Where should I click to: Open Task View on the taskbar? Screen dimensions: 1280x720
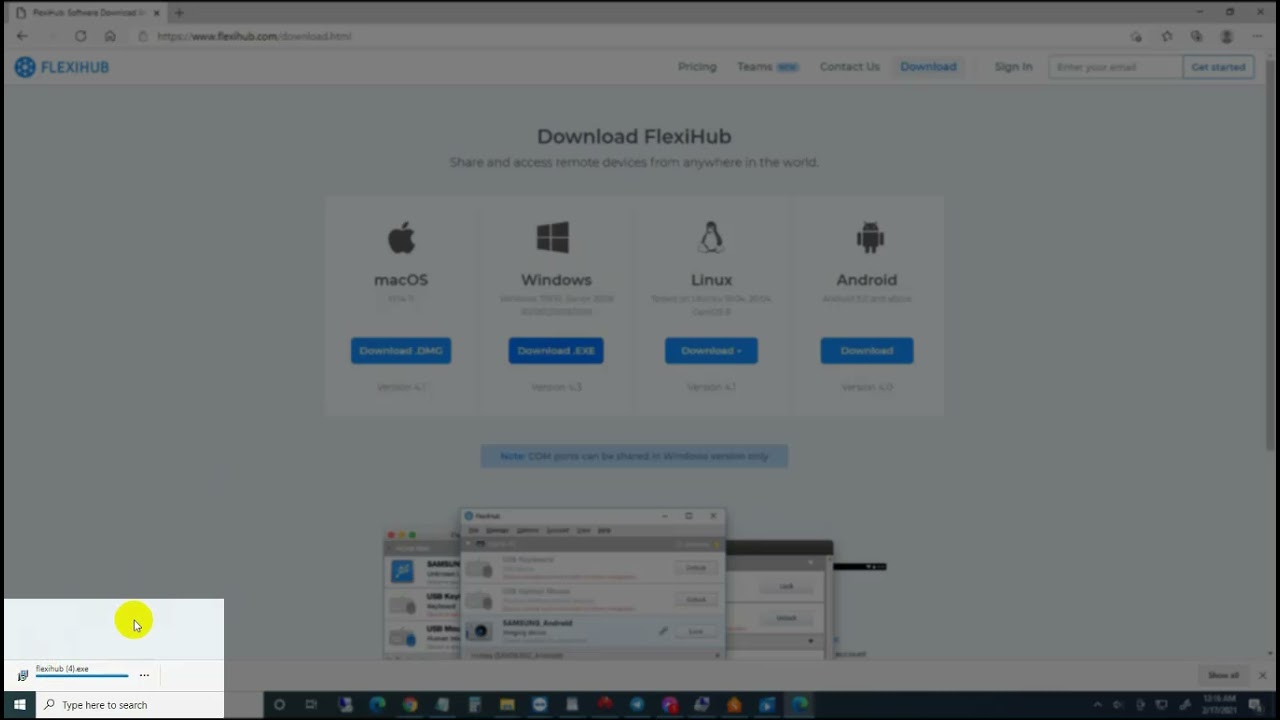click(x=311, y=705)
